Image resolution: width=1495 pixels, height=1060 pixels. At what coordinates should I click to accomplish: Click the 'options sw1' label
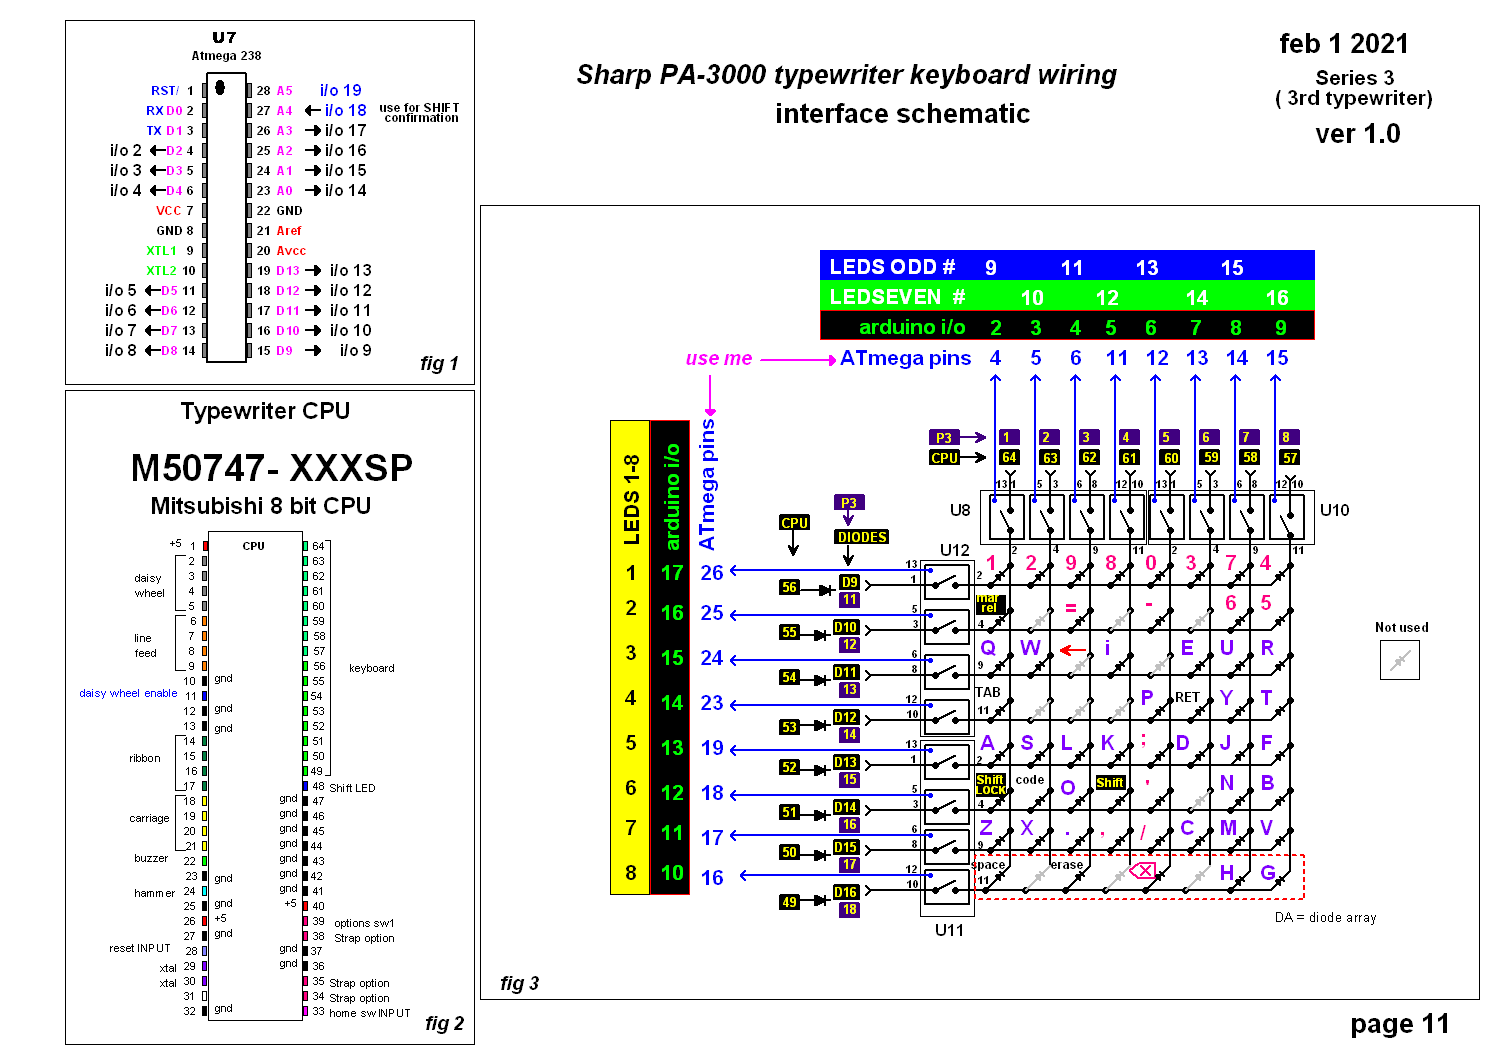[x=364, y=923]
